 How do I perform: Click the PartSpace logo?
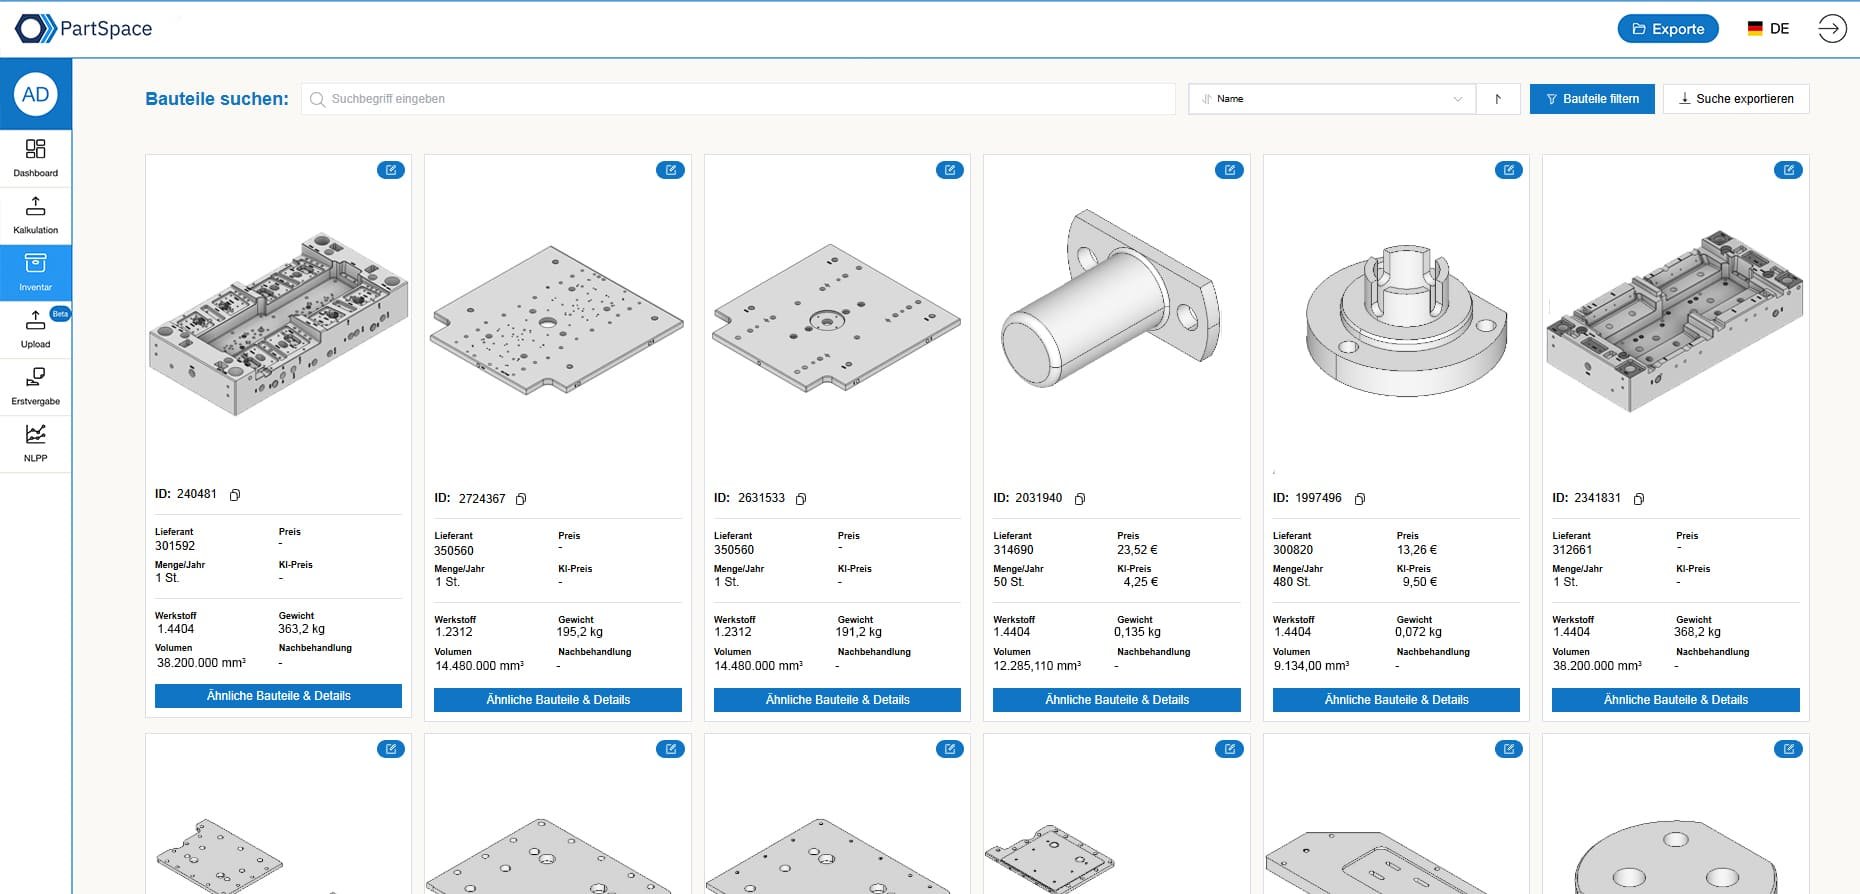[84, 29]
